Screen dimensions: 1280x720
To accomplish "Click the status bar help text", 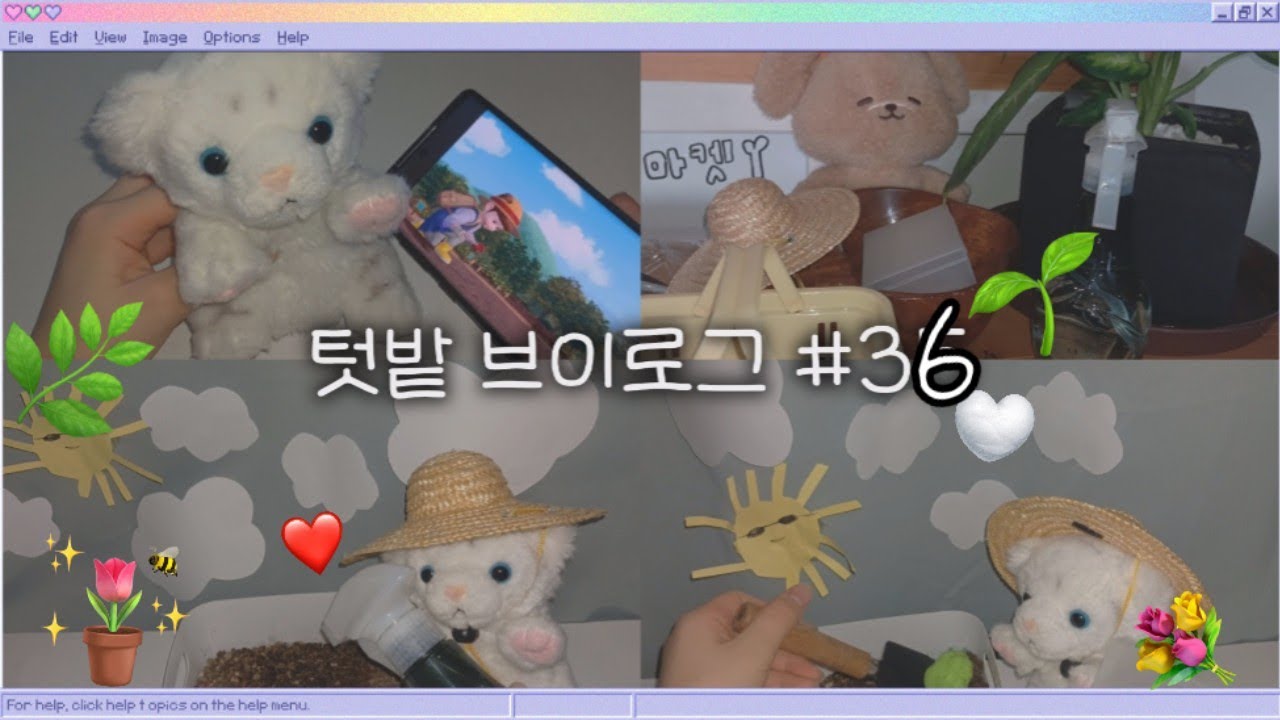I will click(158, 705).
